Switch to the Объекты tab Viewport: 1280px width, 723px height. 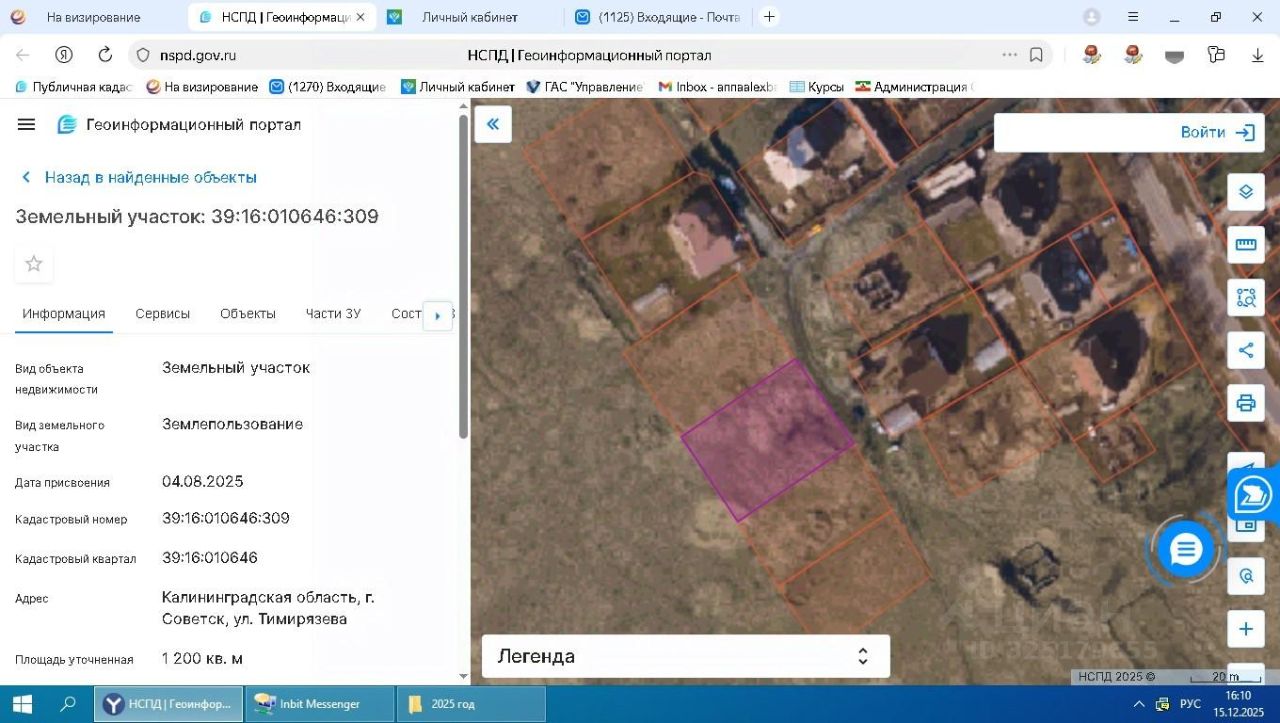coord(248,313)
